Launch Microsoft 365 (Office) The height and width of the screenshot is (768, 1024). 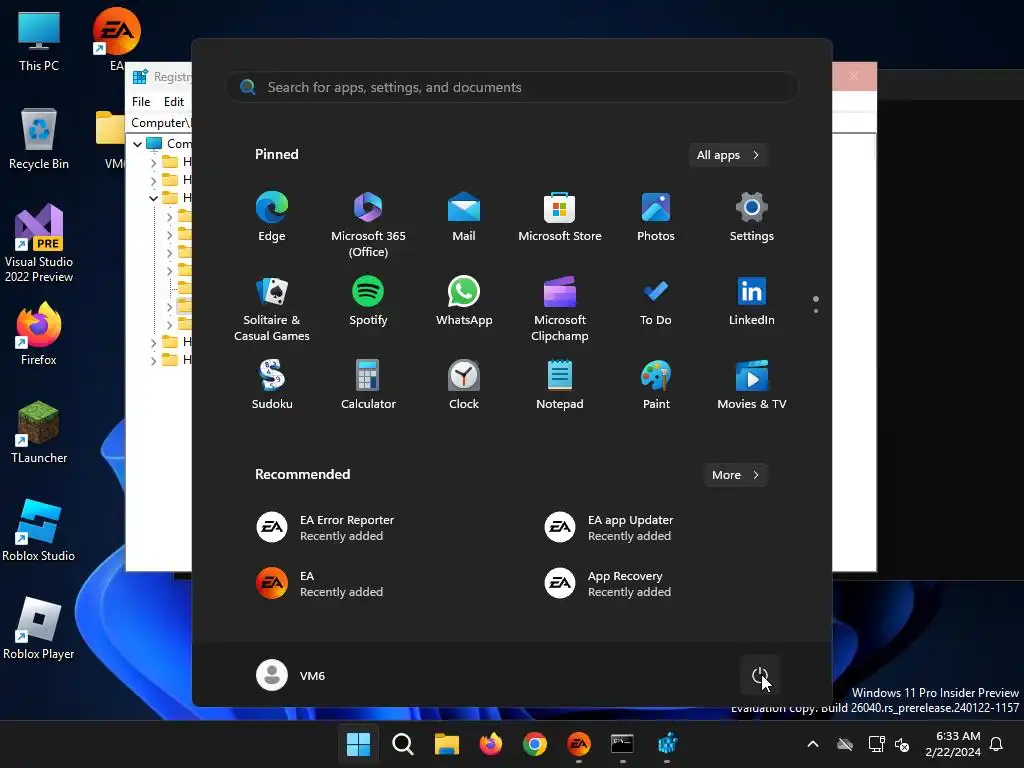point(368,225)
